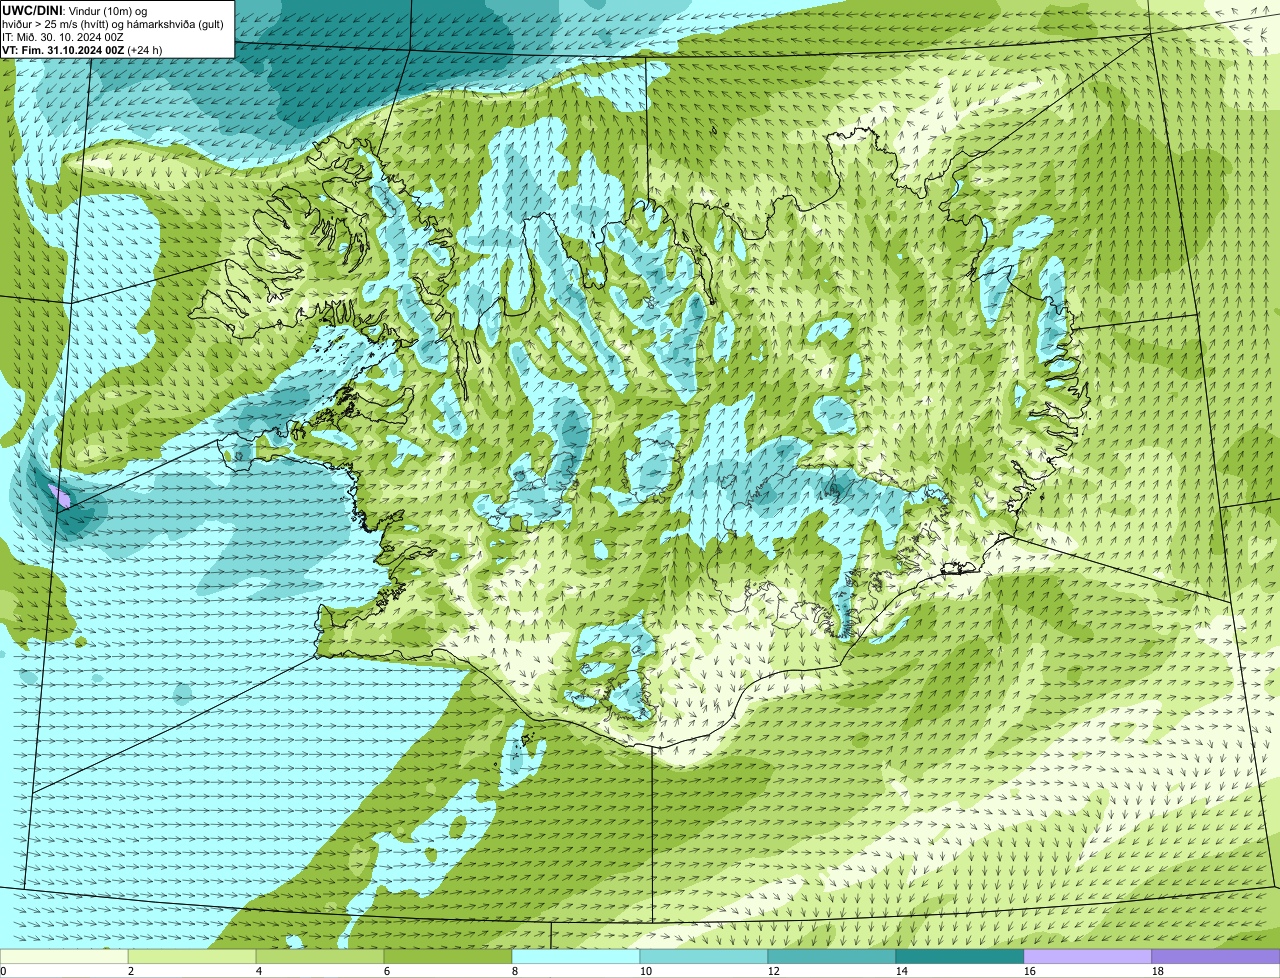The height and width of the screenshot is (978, 1280).
Task: Click the scale label "6"
Action: [x=387, y=971]
